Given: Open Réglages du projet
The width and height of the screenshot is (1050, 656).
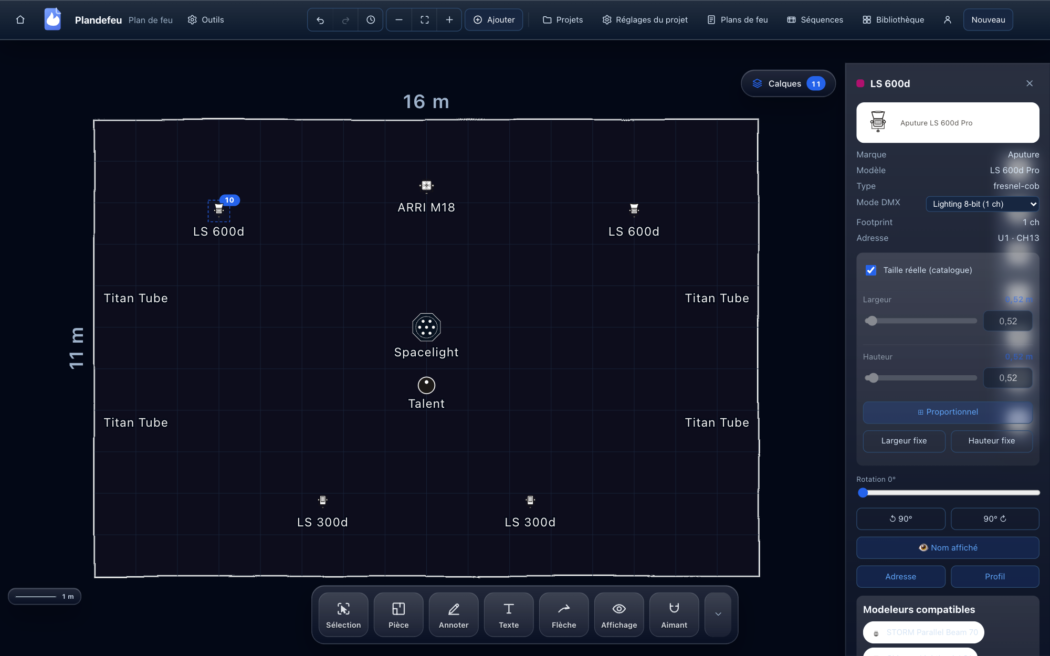Looking at the screenshot, I should pos(645,20).
